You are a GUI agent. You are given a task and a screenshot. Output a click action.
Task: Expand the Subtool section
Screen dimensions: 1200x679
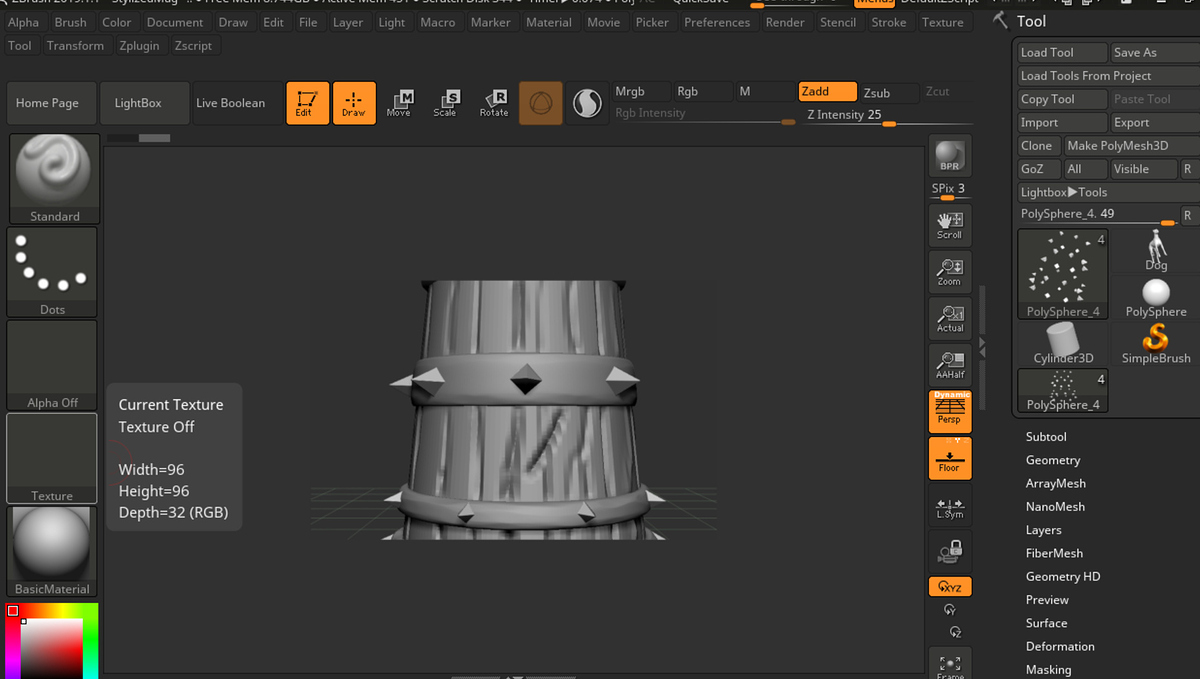[1046, 437]
